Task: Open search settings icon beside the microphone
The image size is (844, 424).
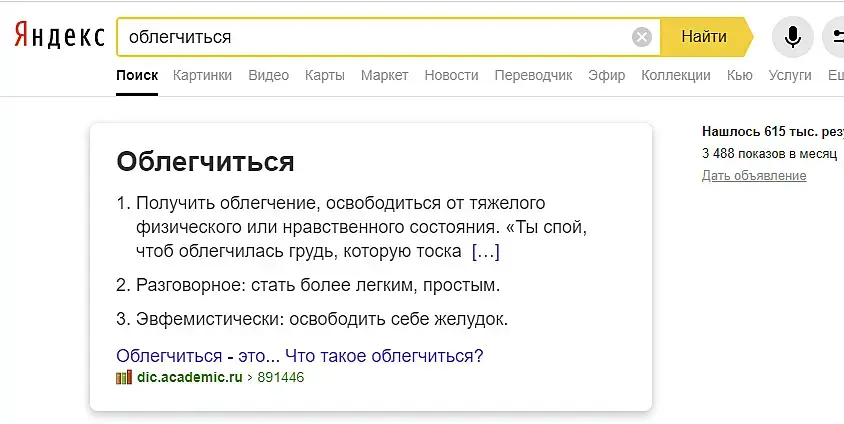Action: pyautogui.click(x=833, y=38)
